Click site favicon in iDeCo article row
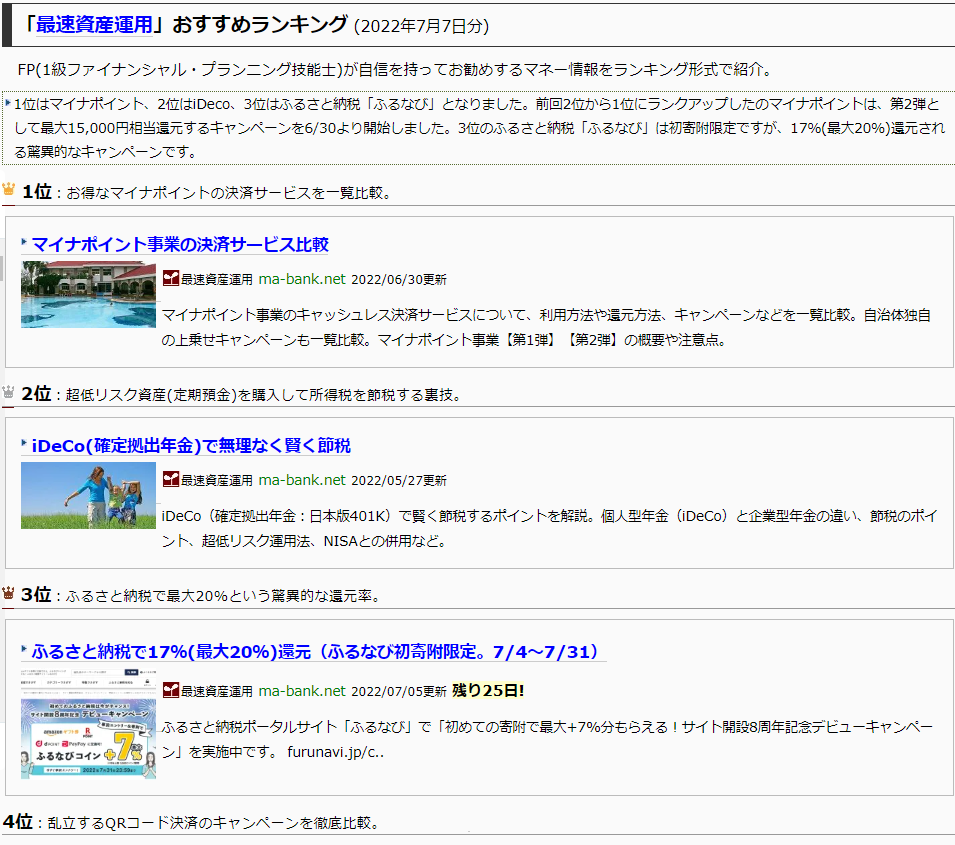The image size is (955, 845). tap(171, 479)
